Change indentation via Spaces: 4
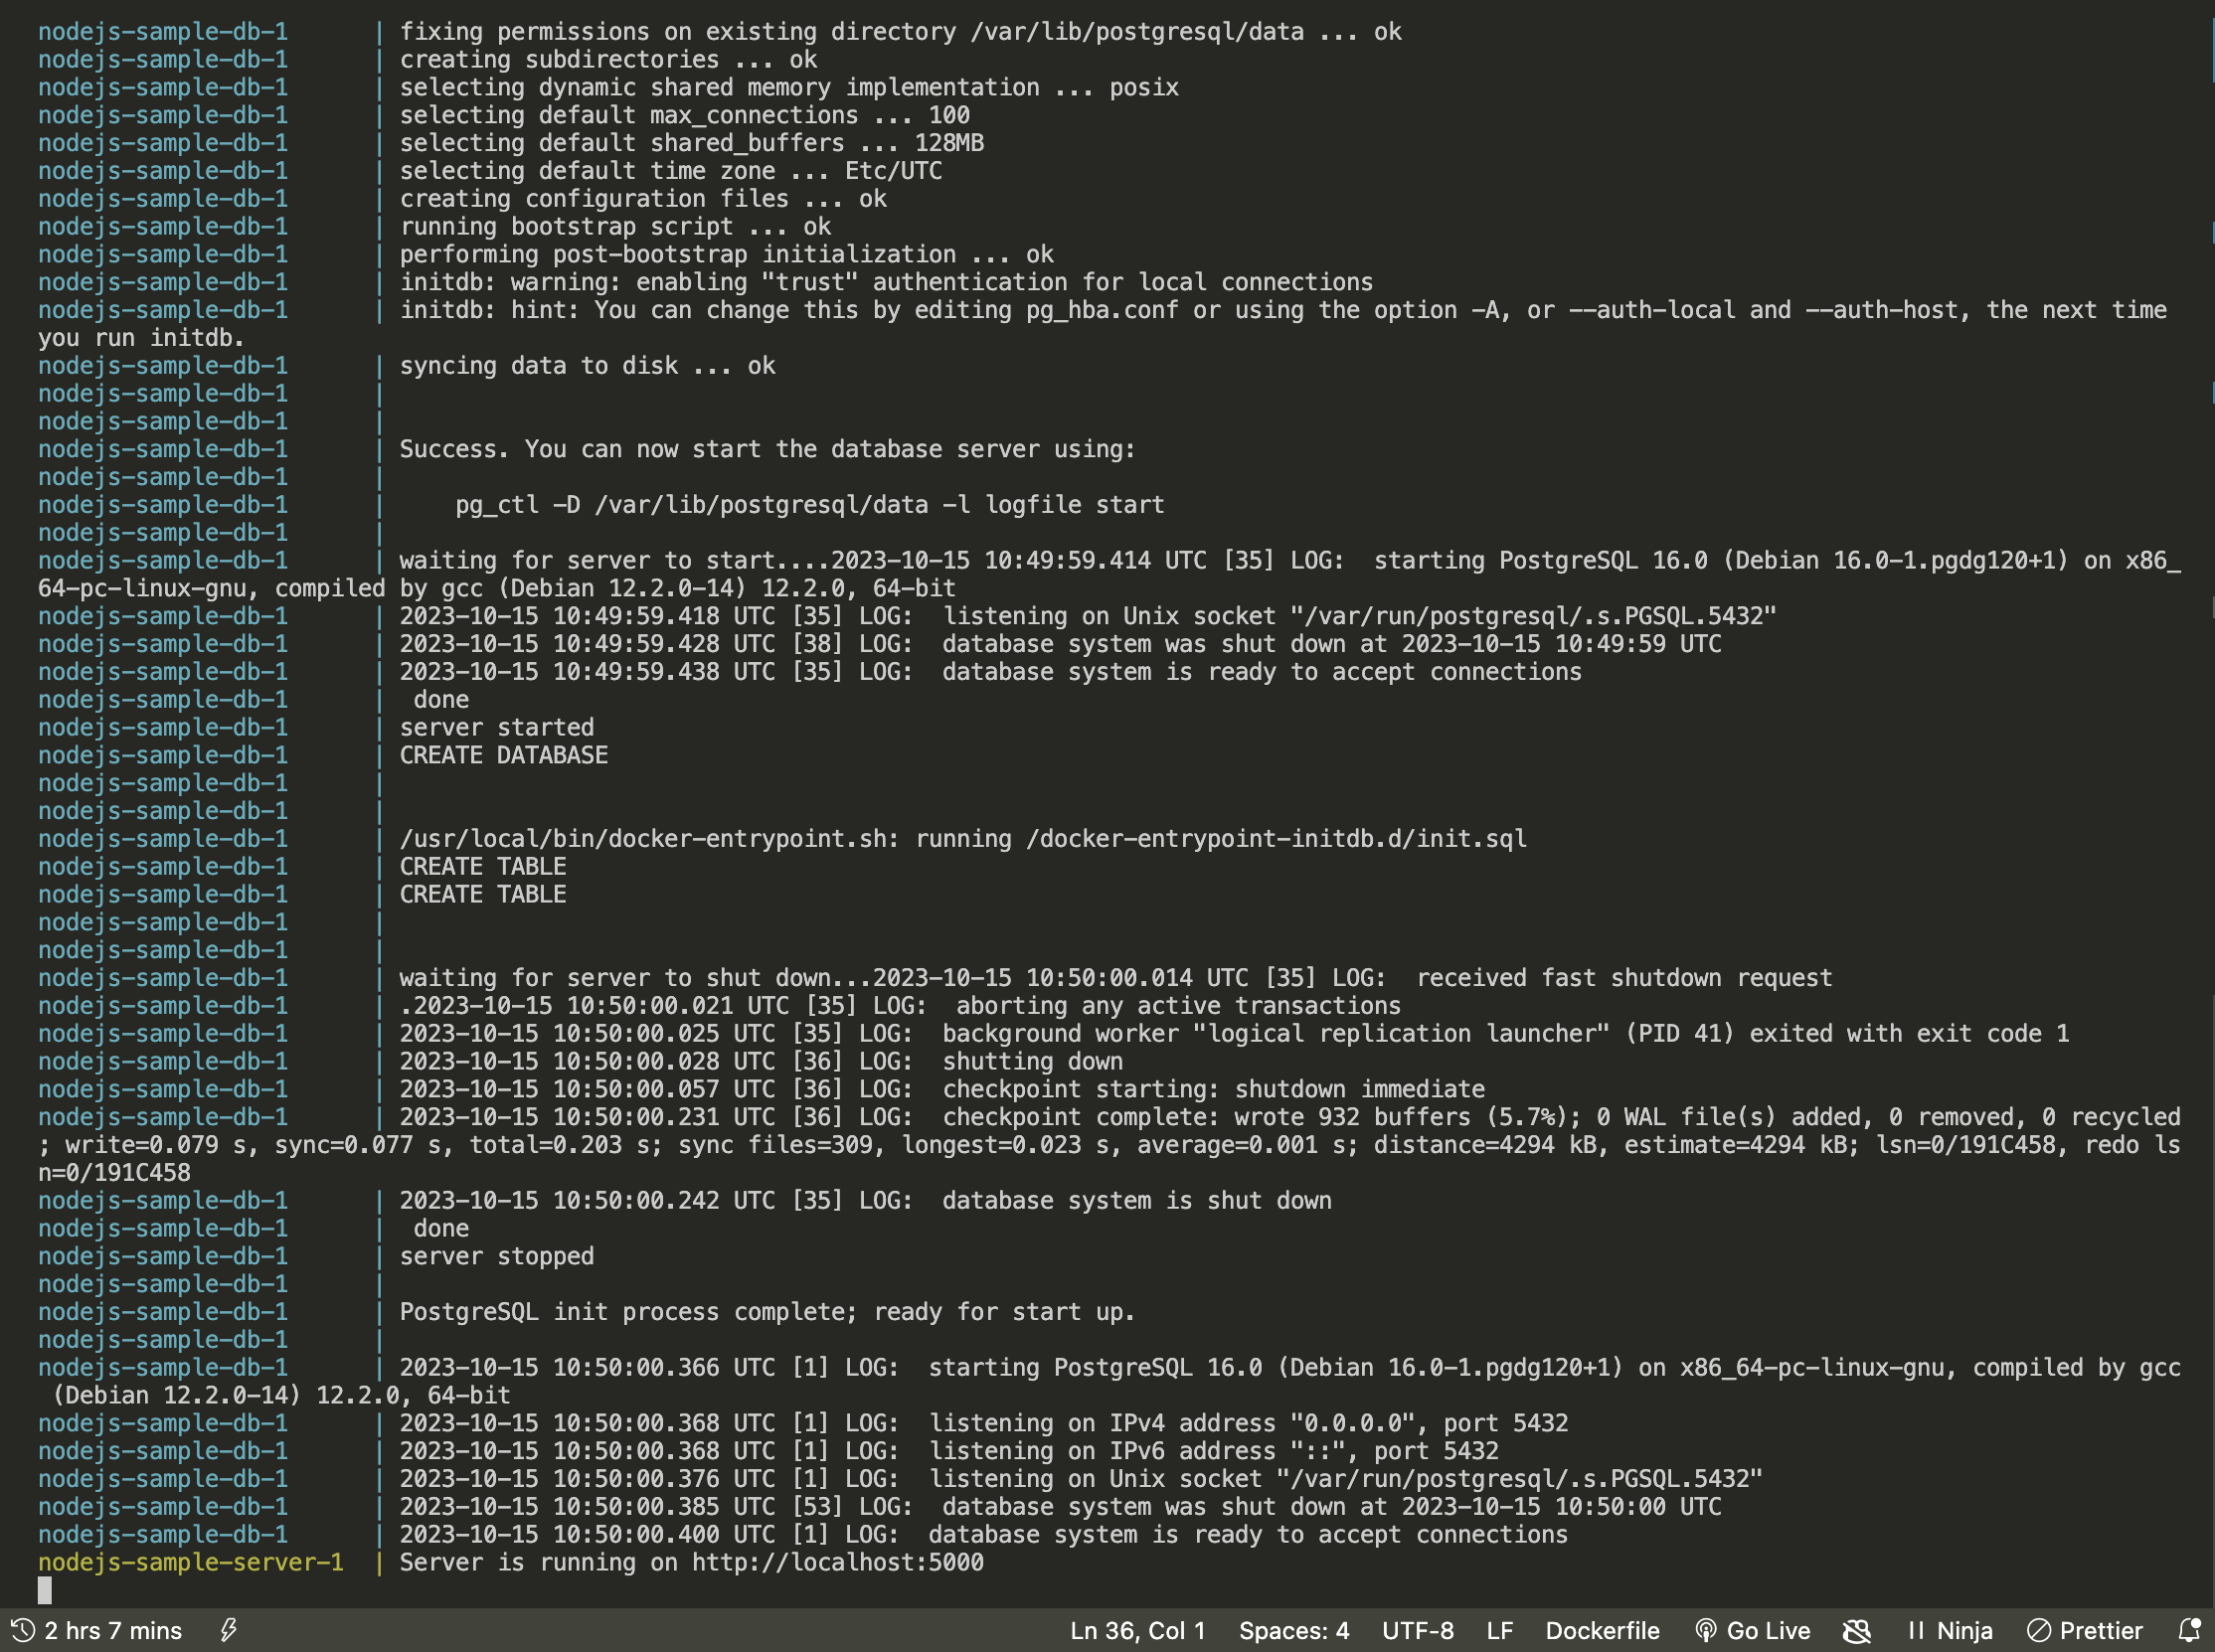The image size is (2215, 1652). point(1294,1630)
